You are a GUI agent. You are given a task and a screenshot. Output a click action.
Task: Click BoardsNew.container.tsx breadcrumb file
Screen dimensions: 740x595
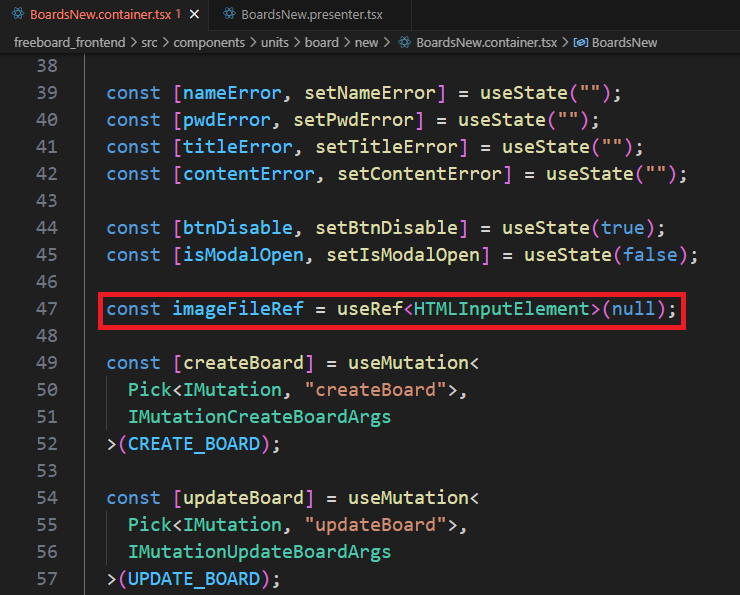pyautogui.click(x=486, y=42)
